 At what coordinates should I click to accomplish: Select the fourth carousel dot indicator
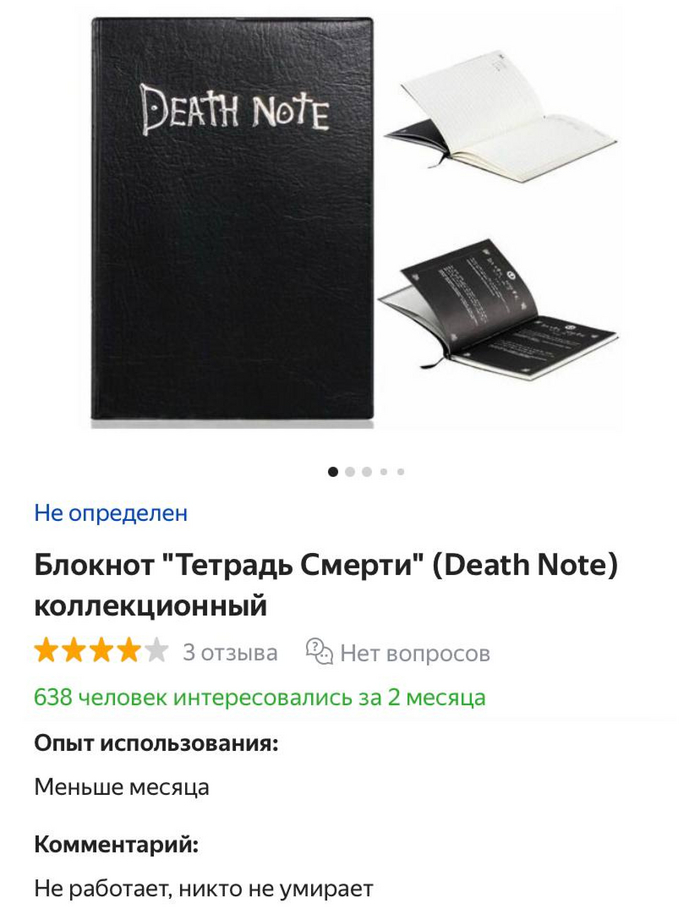coord(384,471)
